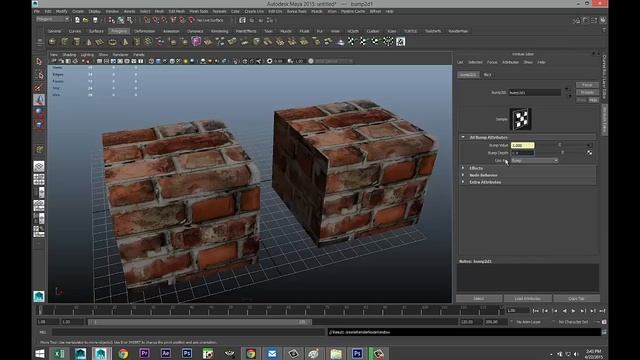Viewport: 640px width, 360px height.
Task: Click the connection icon beside Bump Value
Action: point(589,145)
